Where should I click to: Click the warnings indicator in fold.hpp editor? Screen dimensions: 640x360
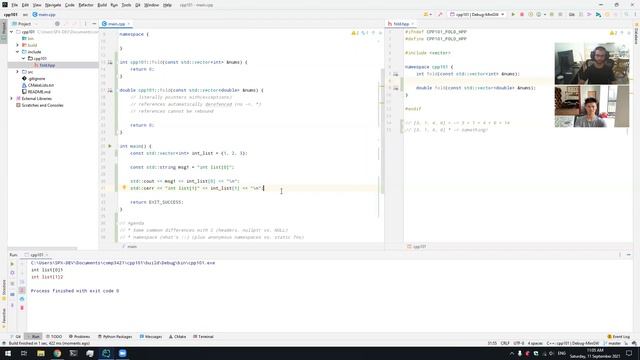(x=613, y=33)
